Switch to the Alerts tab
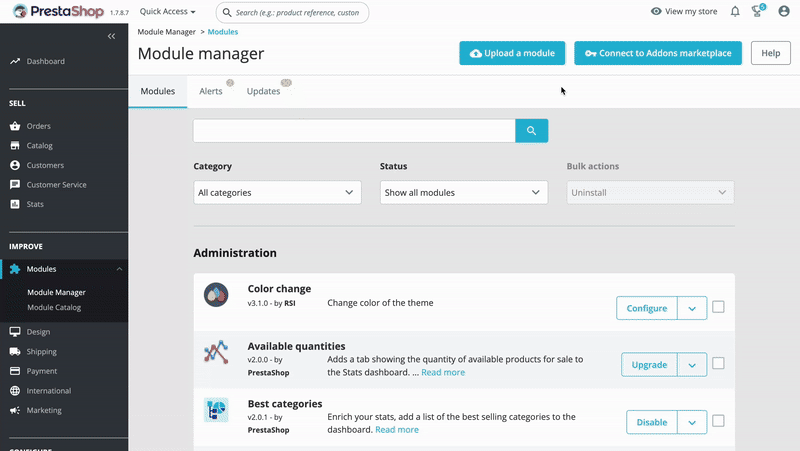The image size is (800, 451). point(211,91)
